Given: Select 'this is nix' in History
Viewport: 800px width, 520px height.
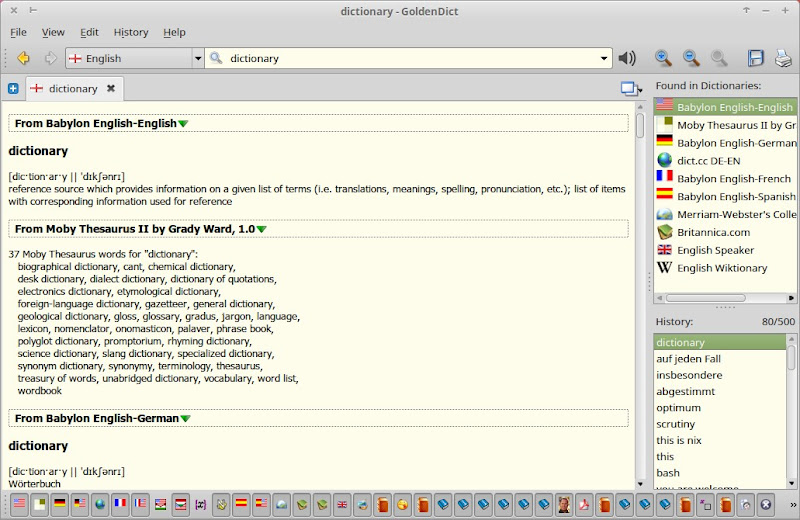Looking at the screenshot, I should (x=720, y=440).
